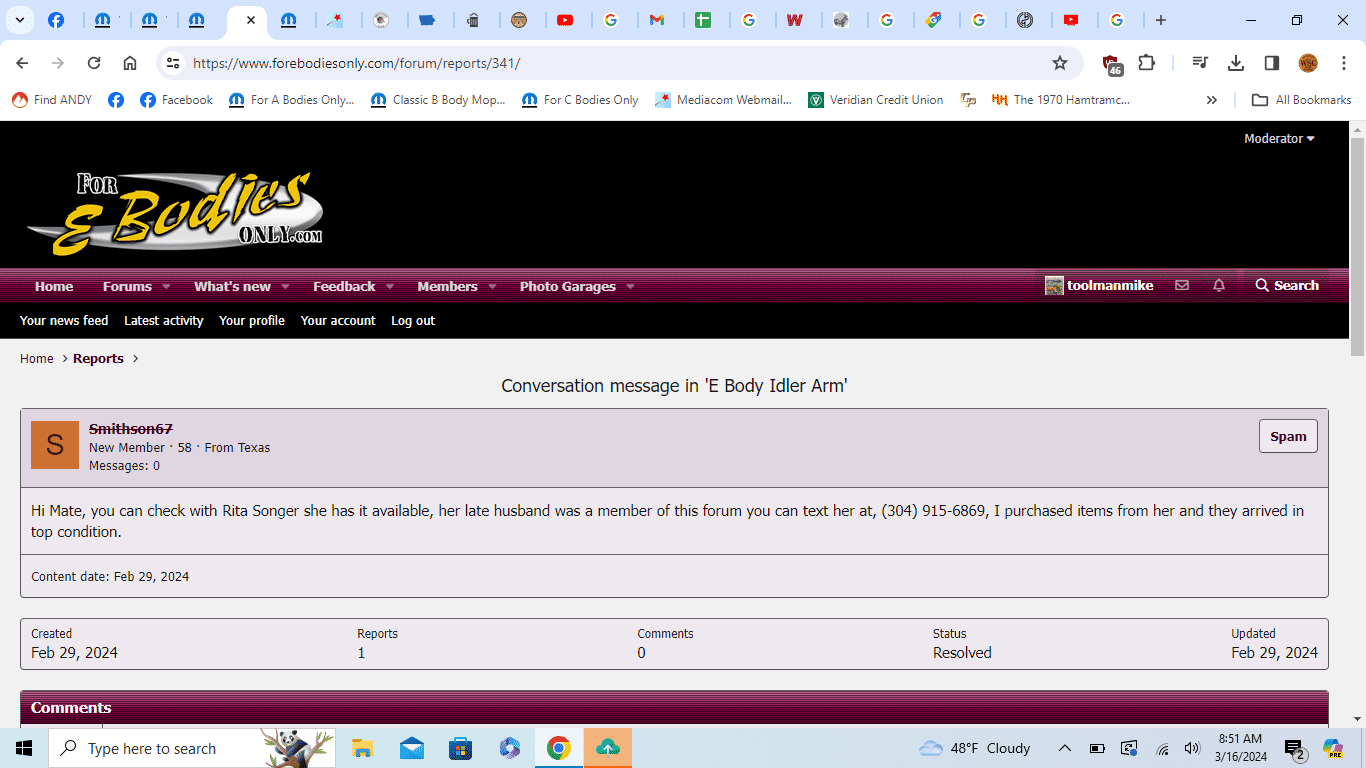The width and height of the screenshot is (1366, 768).
Task: Click the For E Bodies Only logo
Action: pyautogui.click(x=175, y=213)
